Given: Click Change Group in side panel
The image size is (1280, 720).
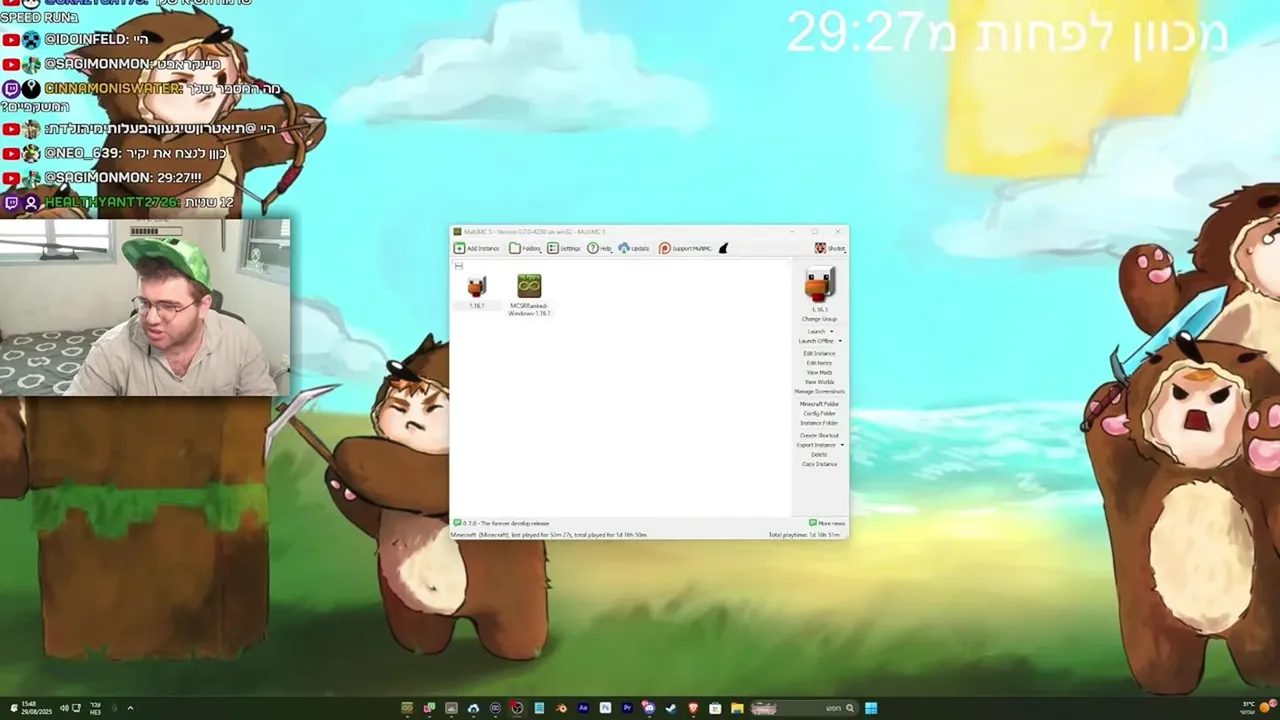Looking at the screenshot, I should click(x=819, y=319).
